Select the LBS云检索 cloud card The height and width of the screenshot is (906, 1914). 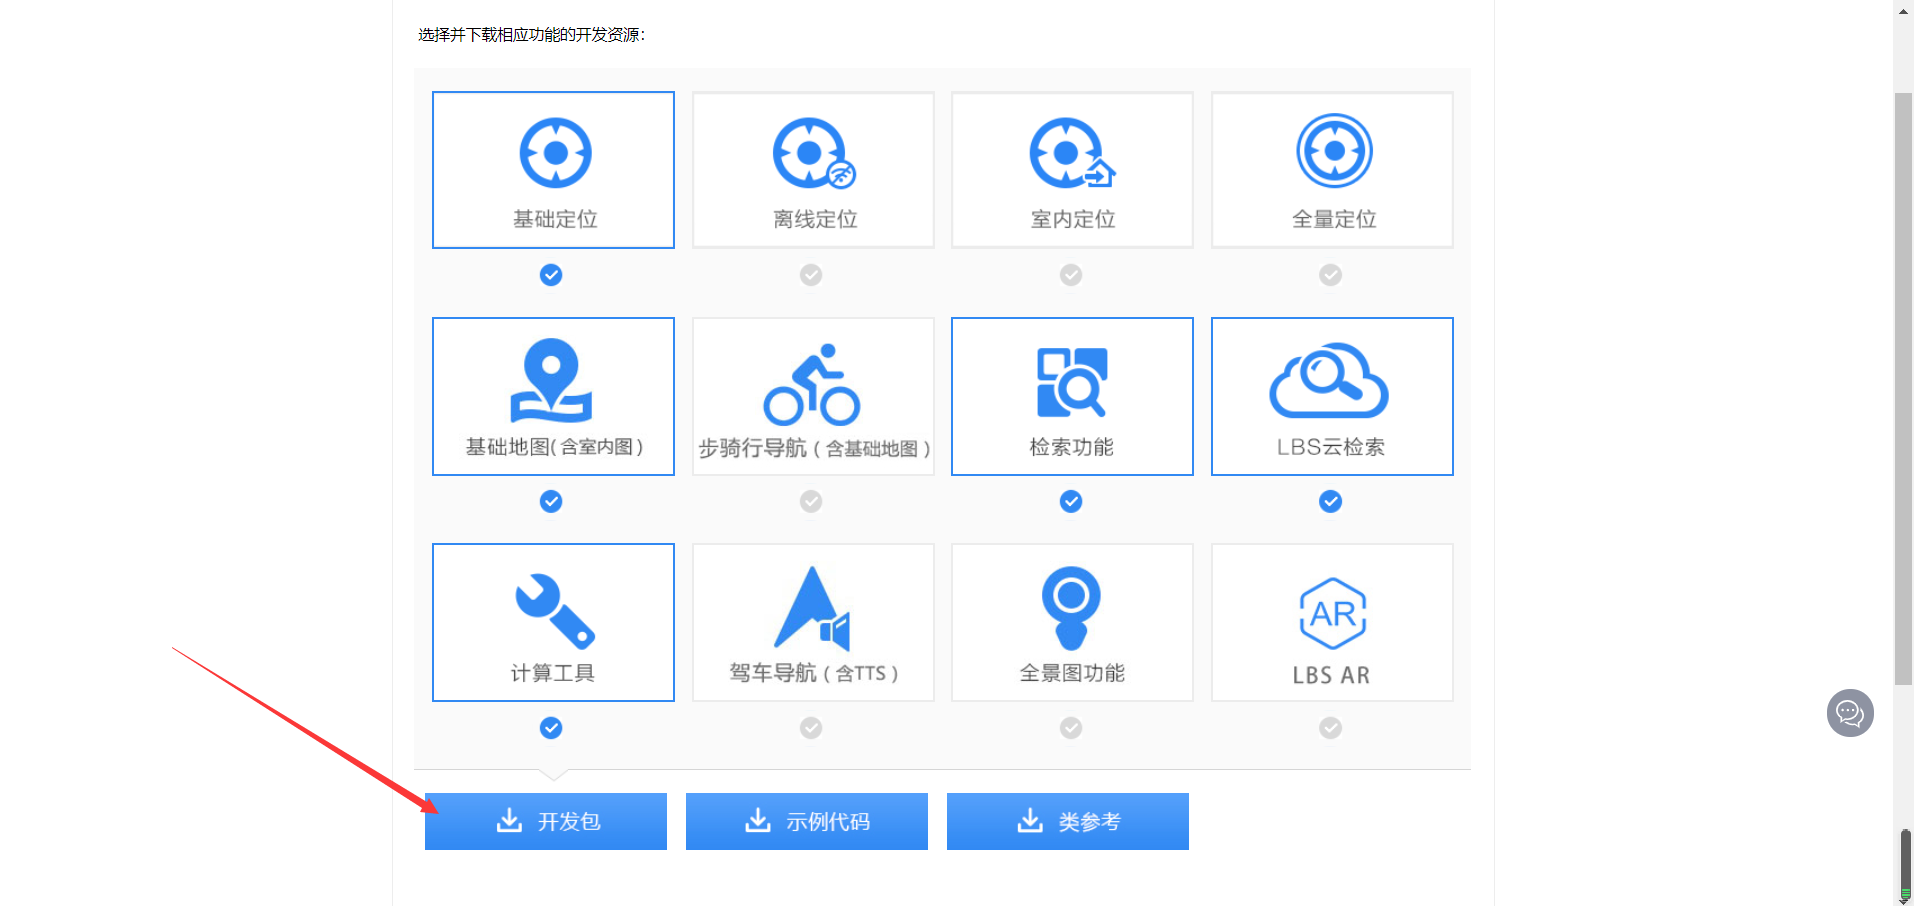click(1332, 396)
